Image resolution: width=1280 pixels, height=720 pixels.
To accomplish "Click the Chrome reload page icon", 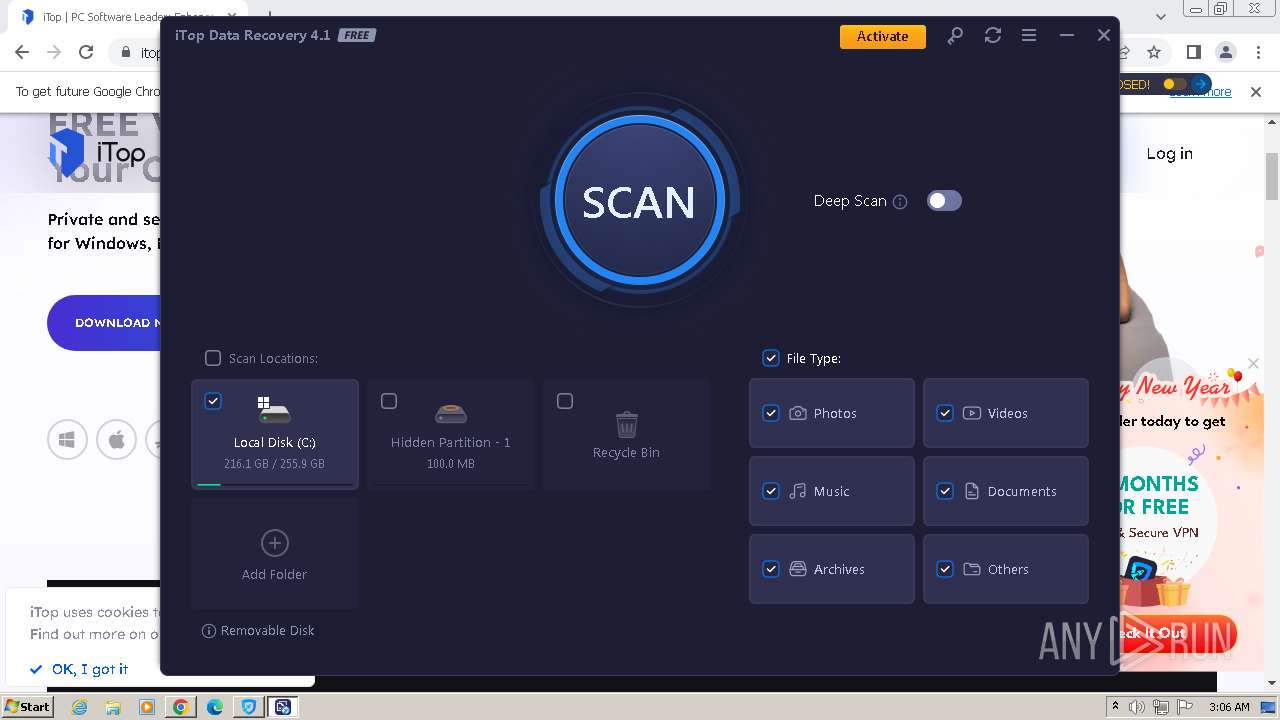I will click(x=86, y=52).
